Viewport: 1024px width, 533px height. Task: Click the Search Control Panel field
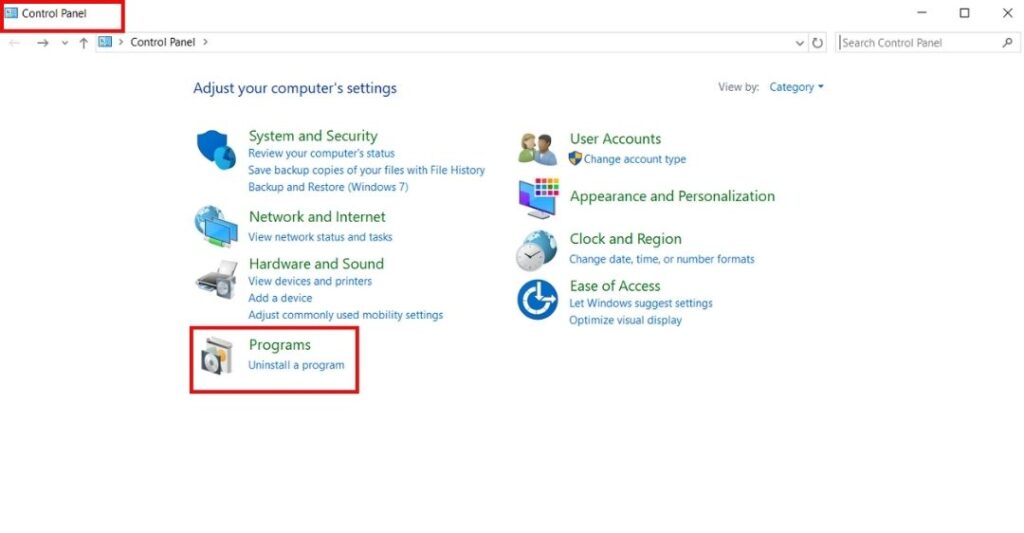(918, 43)
